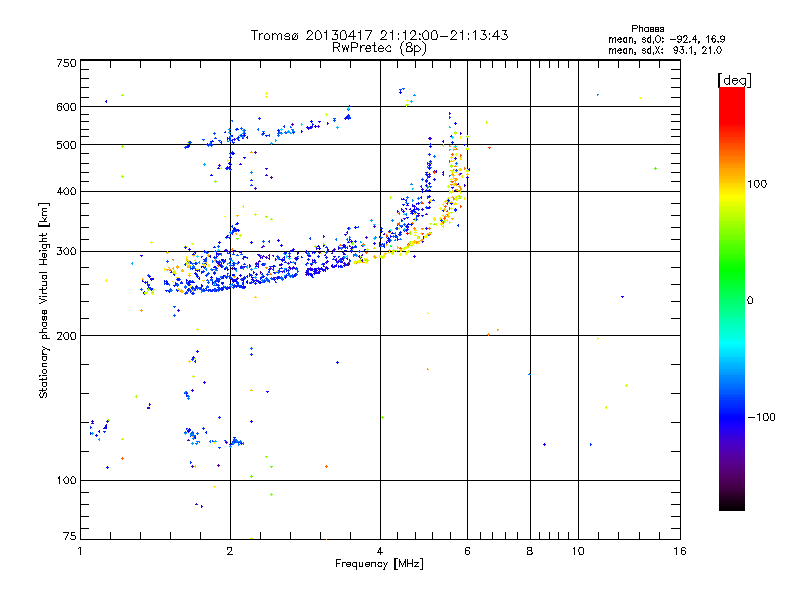Click the x-axis label '4'
This screenshot has width=800, height=600.
coord(380,551)
